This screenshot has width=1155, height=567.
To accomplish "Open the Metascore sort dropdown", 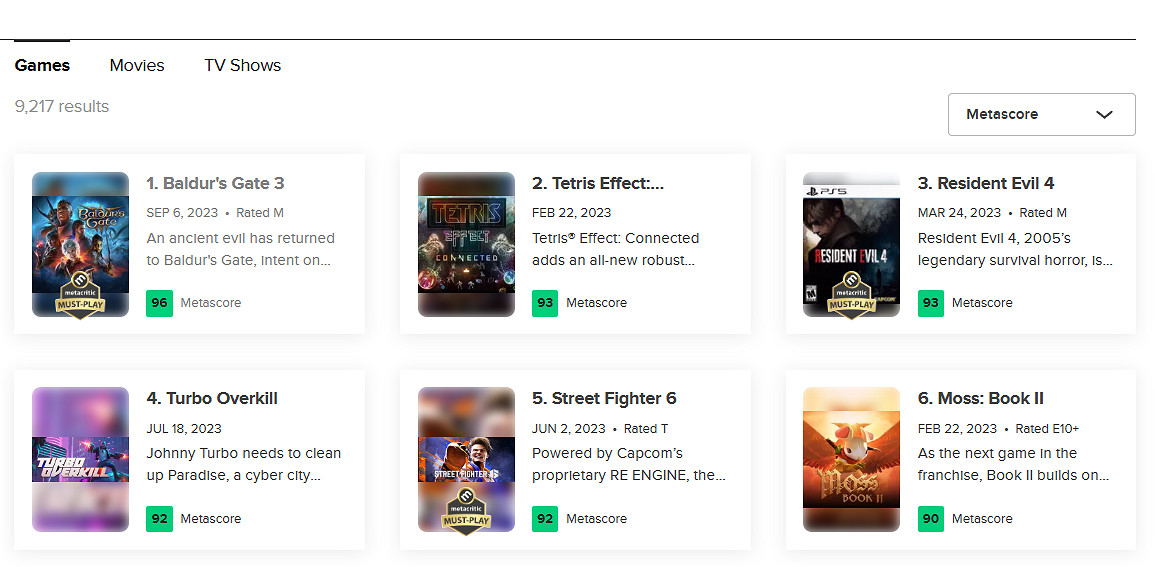I will (1040, 114).
